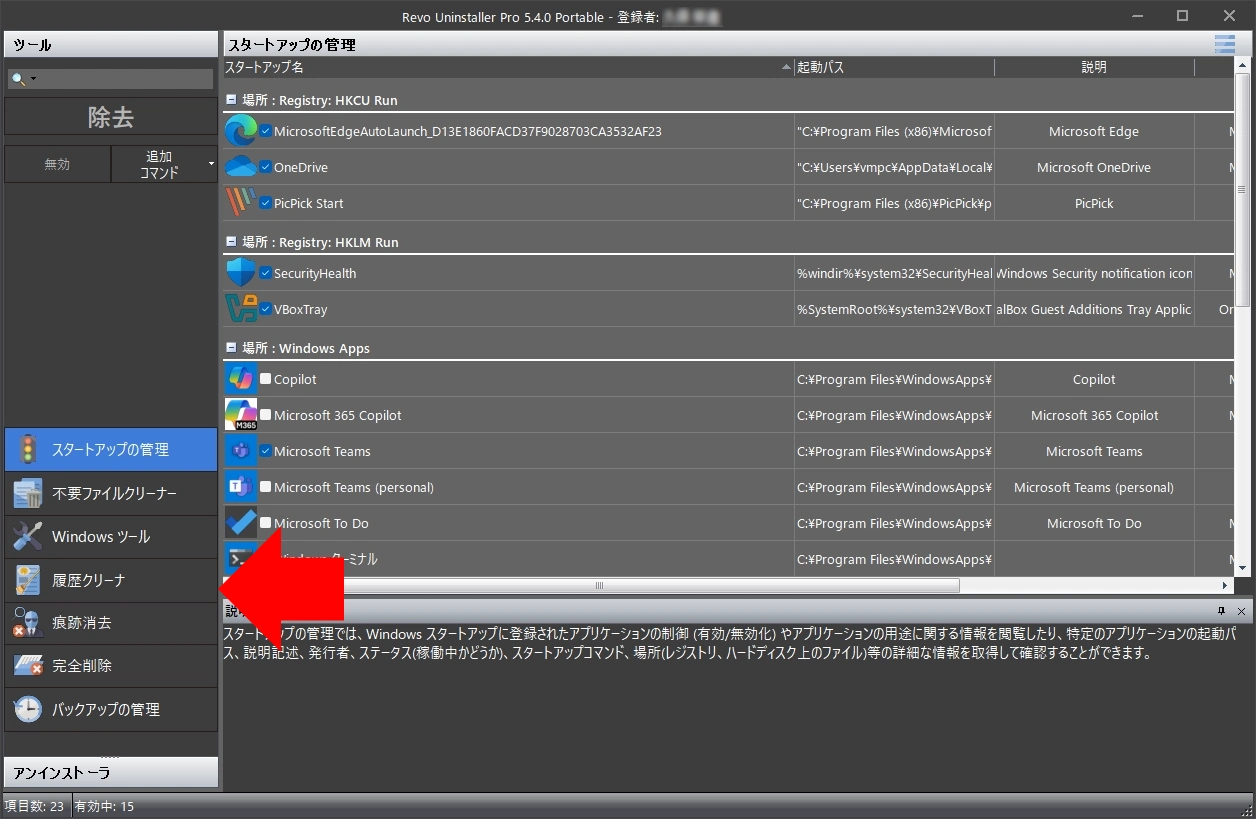Collapse the Registry: HKLM Run group
Screen dimensions: 1256x819
coord(231,242)
